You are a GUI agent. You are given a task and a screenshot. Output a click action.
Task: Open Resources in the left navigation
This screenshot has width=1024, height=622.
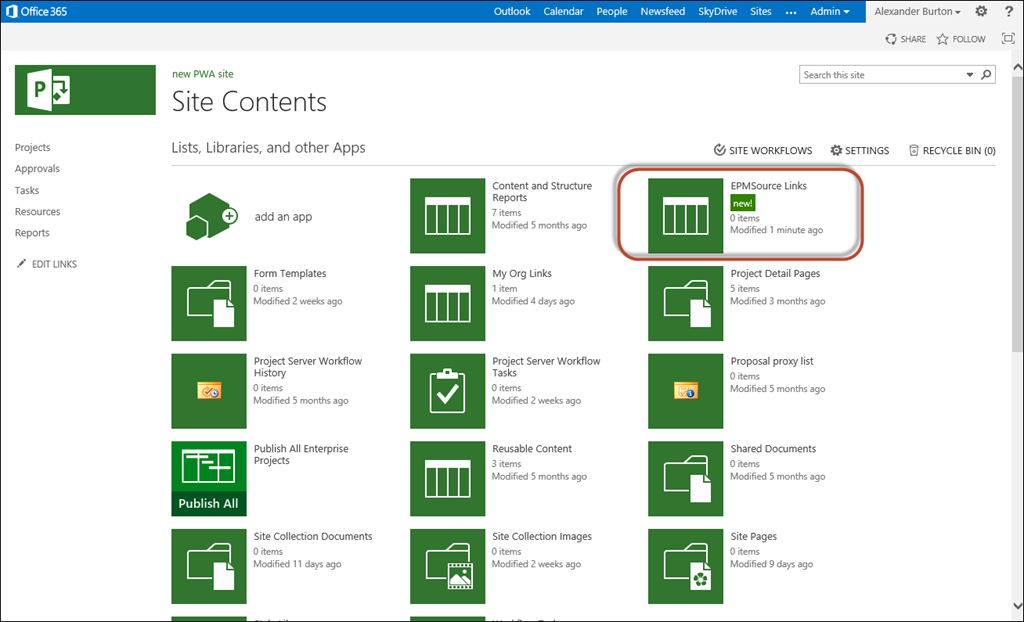(x=37, y=212)
